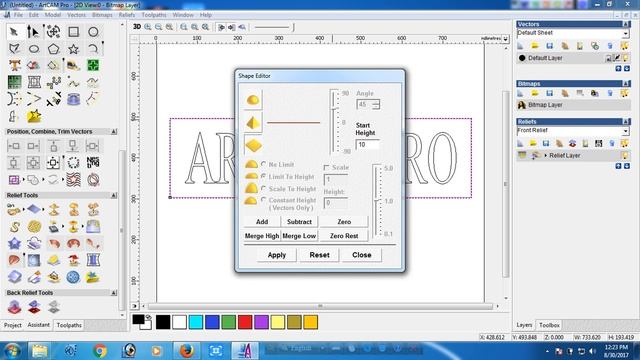Click the first Back Relief Tools icon
The width and height of the screenshot is (640, 360).
(14, 307)
